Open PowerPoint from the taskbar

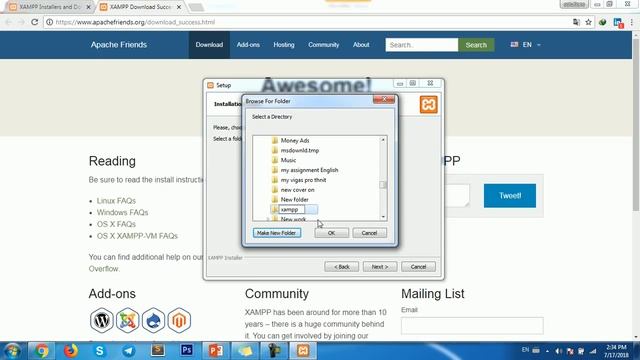pyautogui.click(x=216, y=351)
